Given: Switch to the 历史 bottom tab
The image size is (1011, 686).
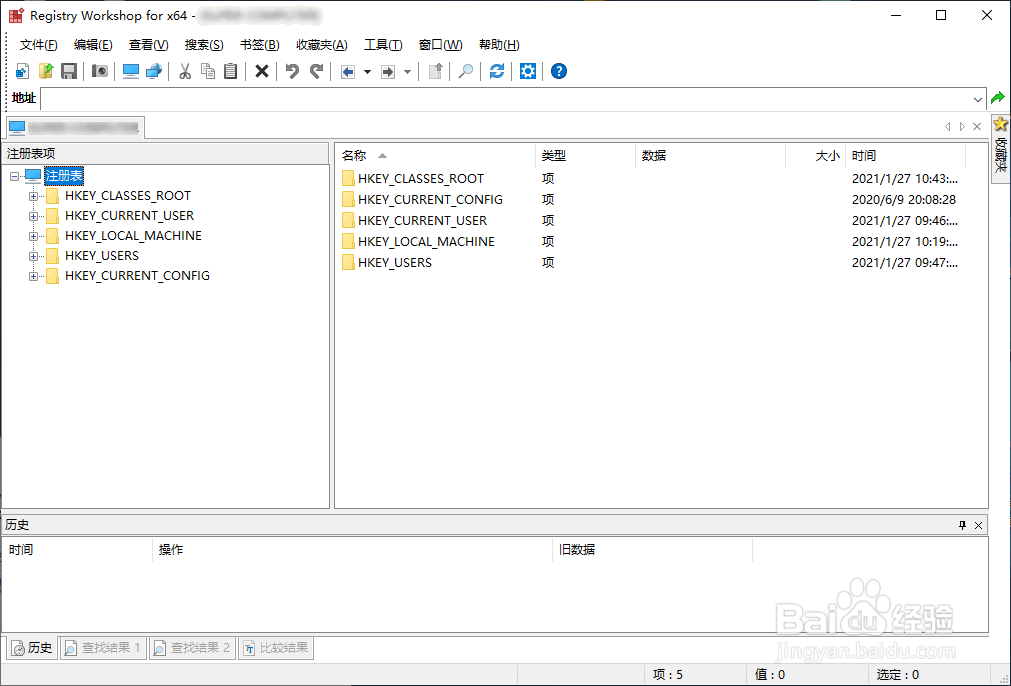Looking at the screenshot, I should point(32,648).
